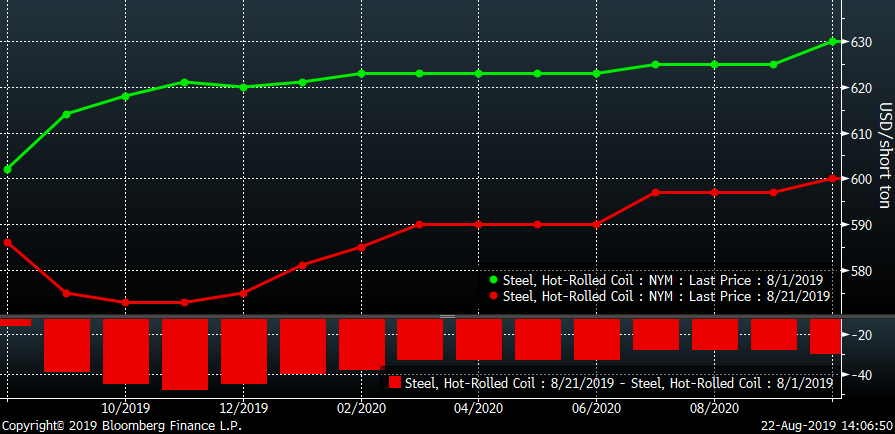Select the first green data point near 602
The width and height of the screenshot is (895, 434).
point(7,169)
